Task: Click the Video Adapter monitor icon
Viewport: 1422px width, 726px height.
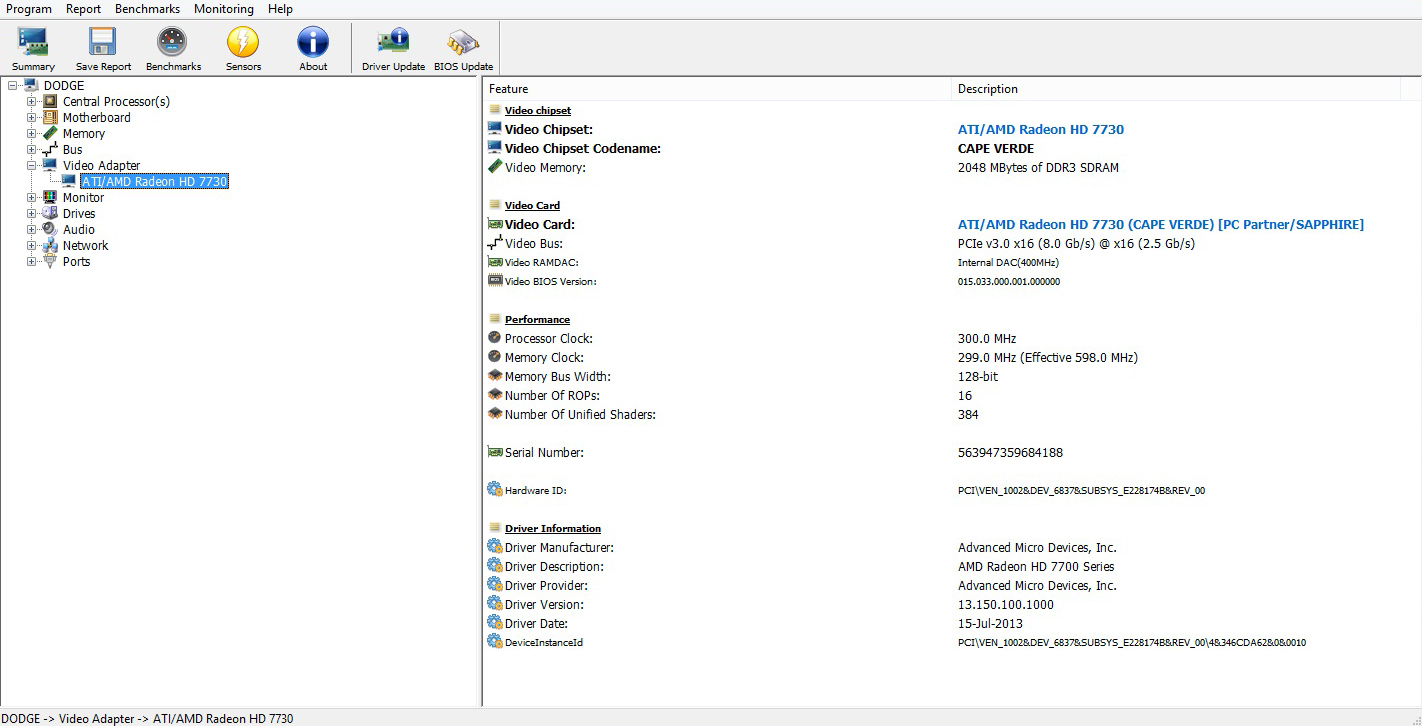Action: tap(50, 165)
